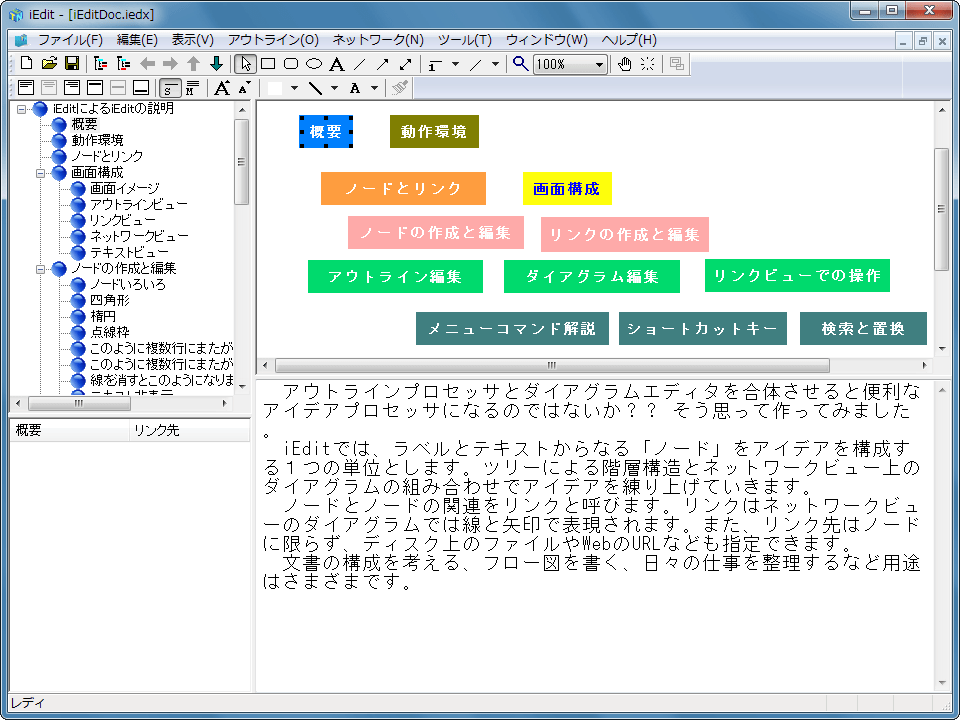Select the yellow 画面構成 diagram node
Viewport: 960px width, 720px height.
point(567,189)
